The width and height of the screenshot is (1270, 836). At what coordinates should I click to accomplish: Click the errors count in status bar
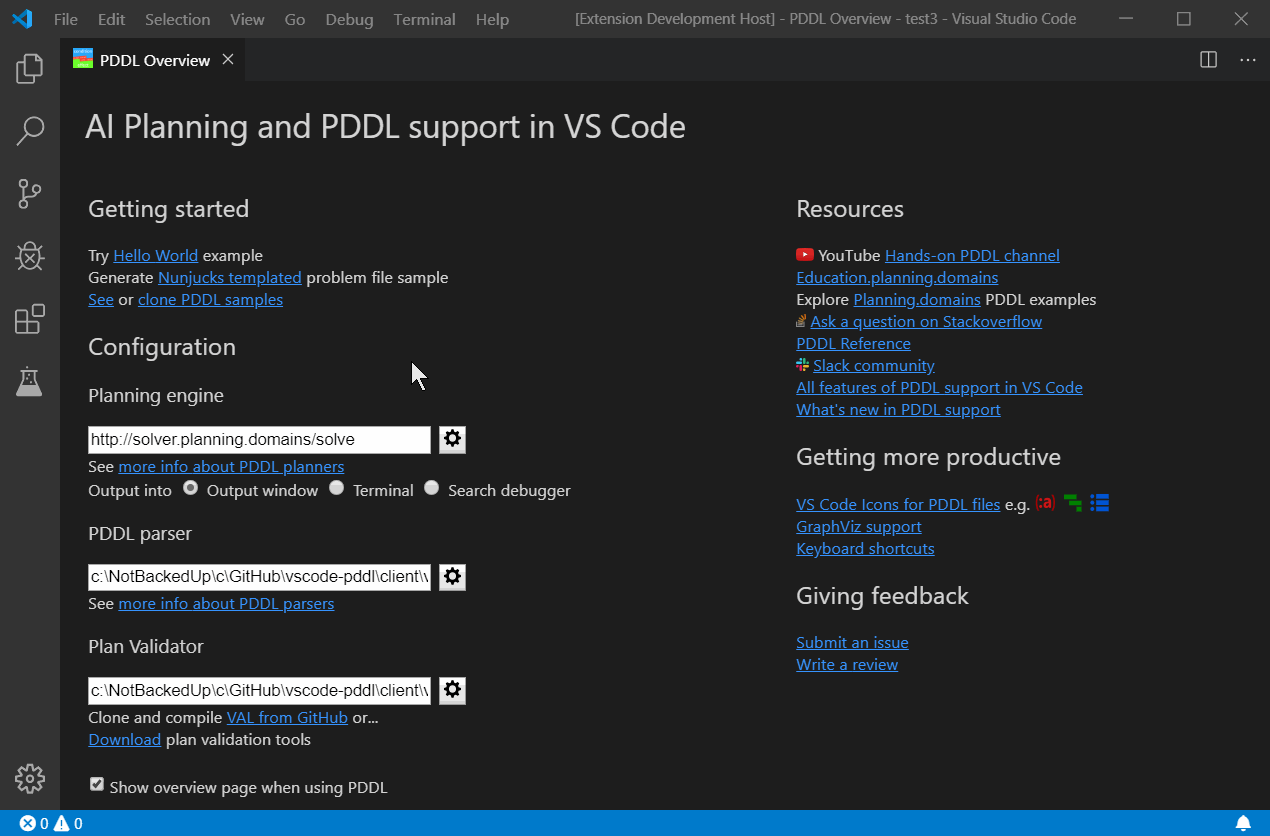click(x=34, y=824)
